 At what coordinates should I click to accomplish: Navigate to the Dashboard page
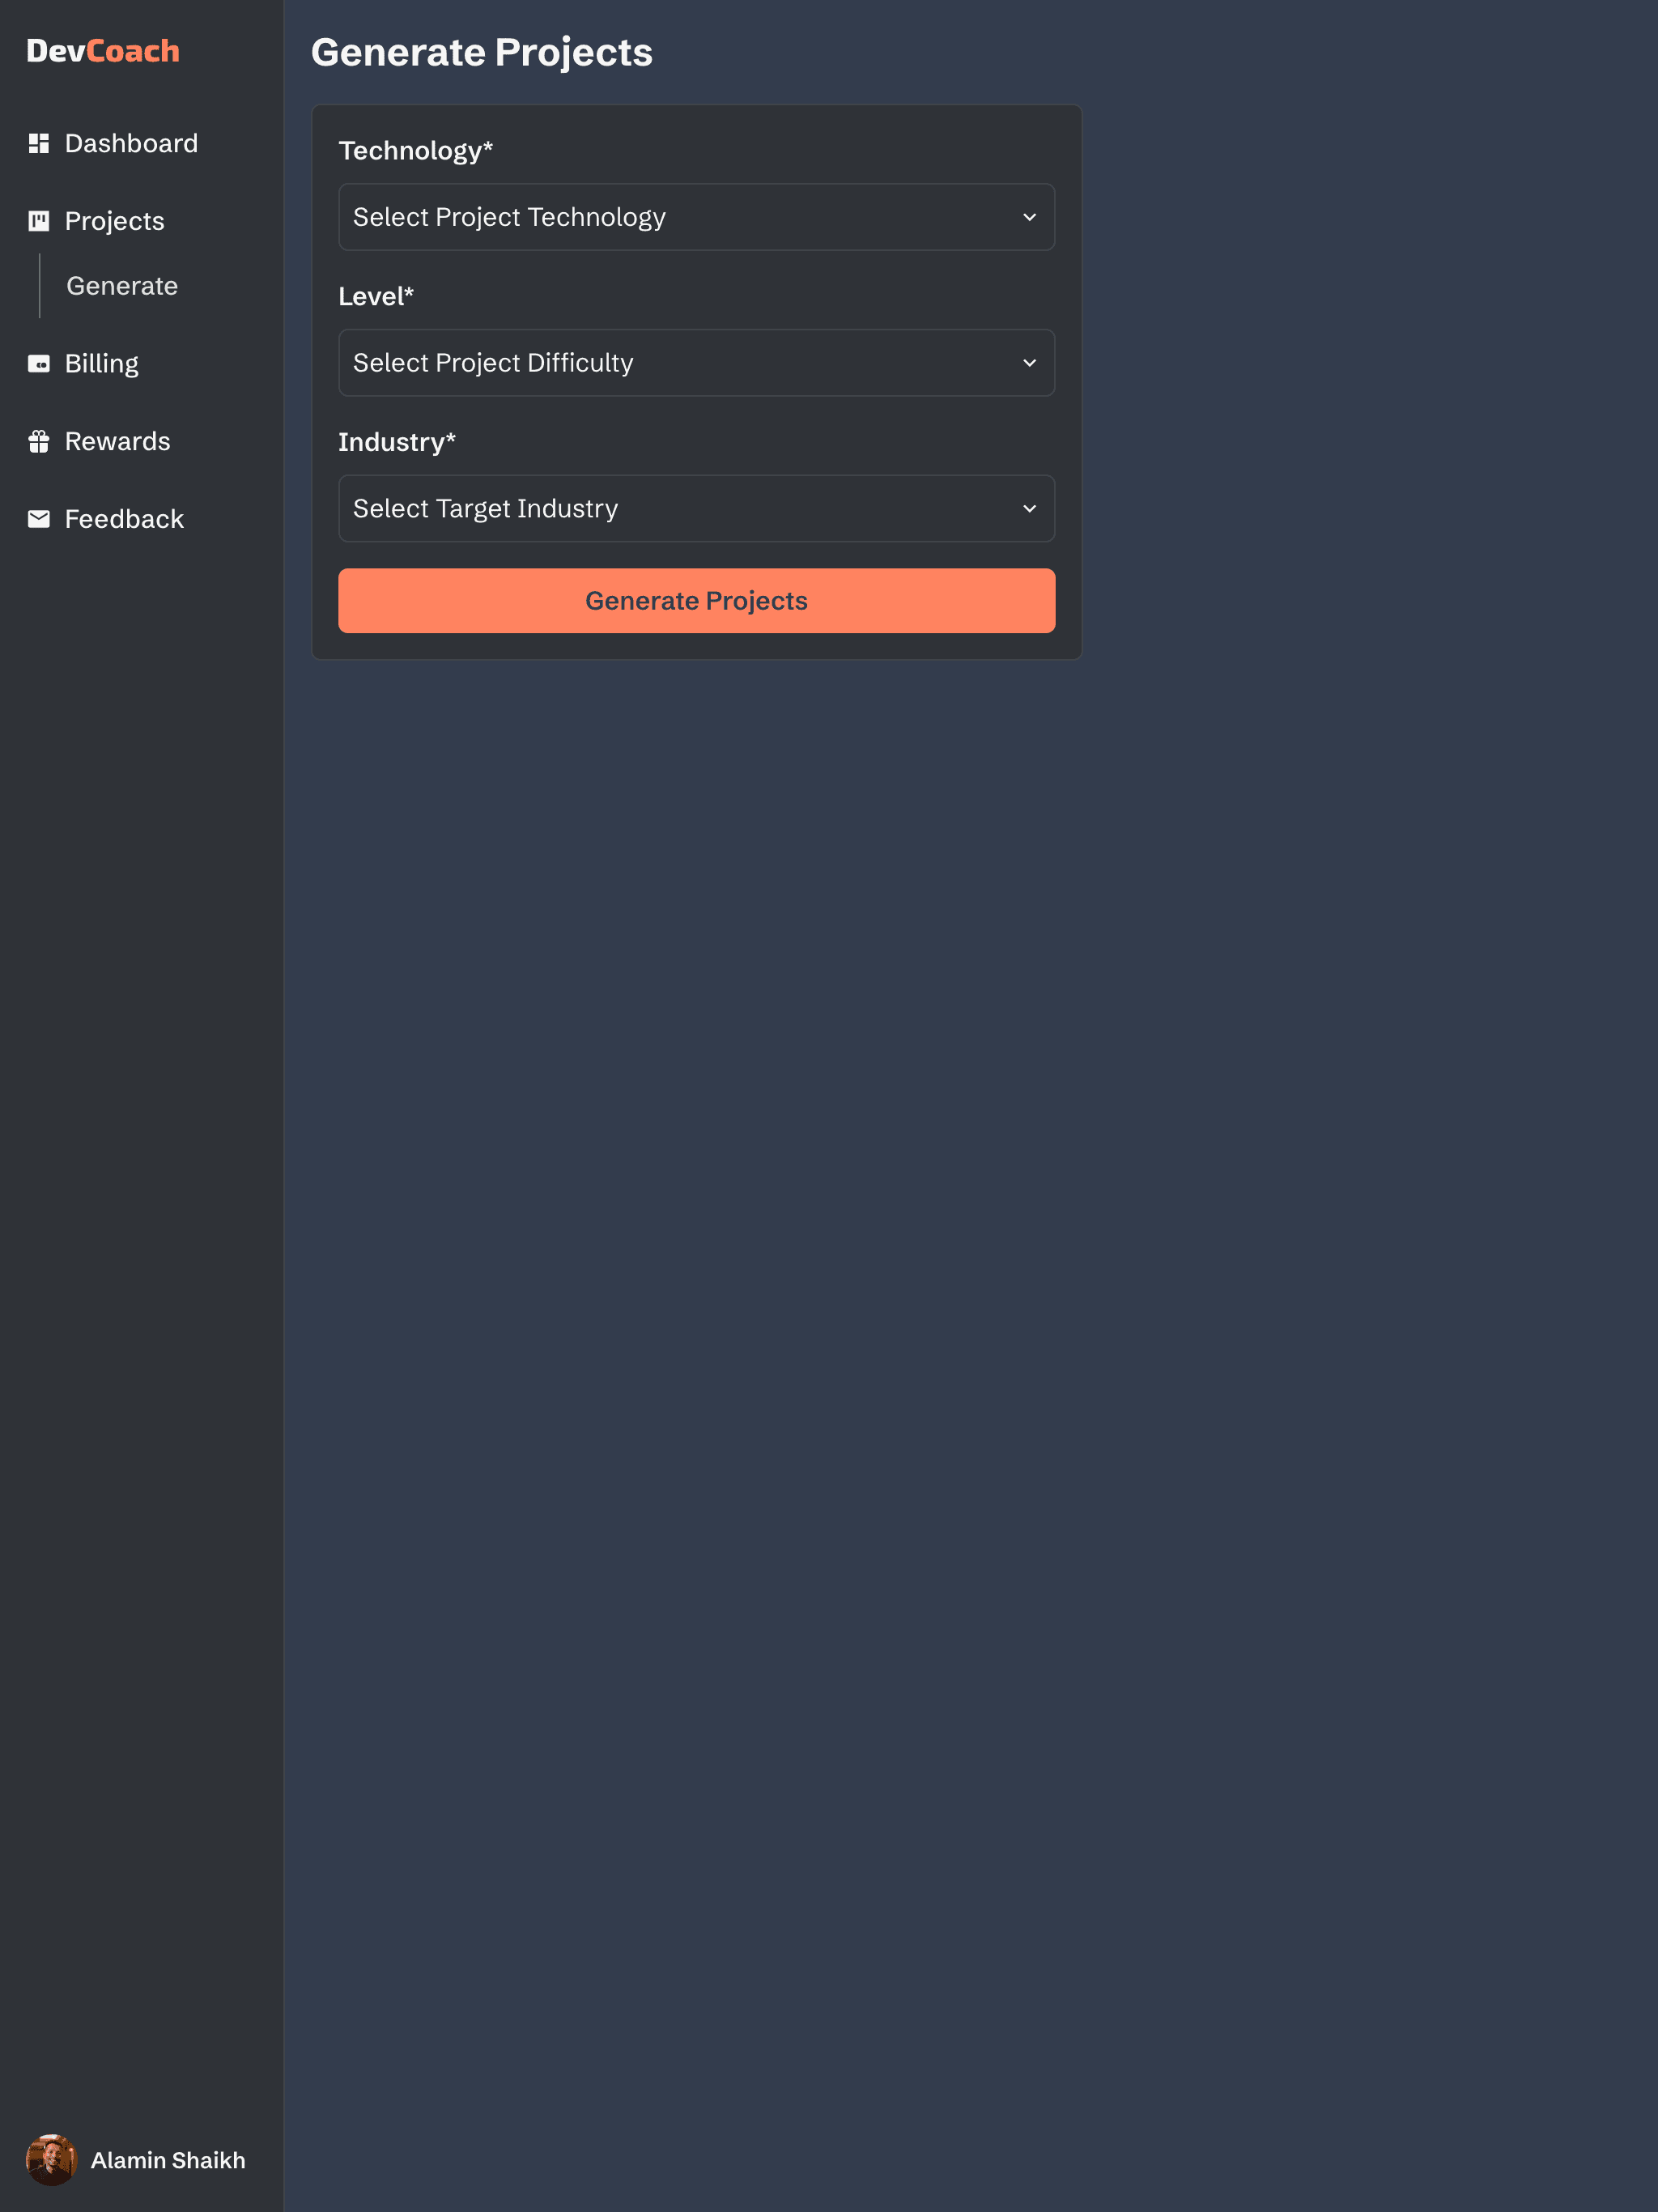pos(131,142)
